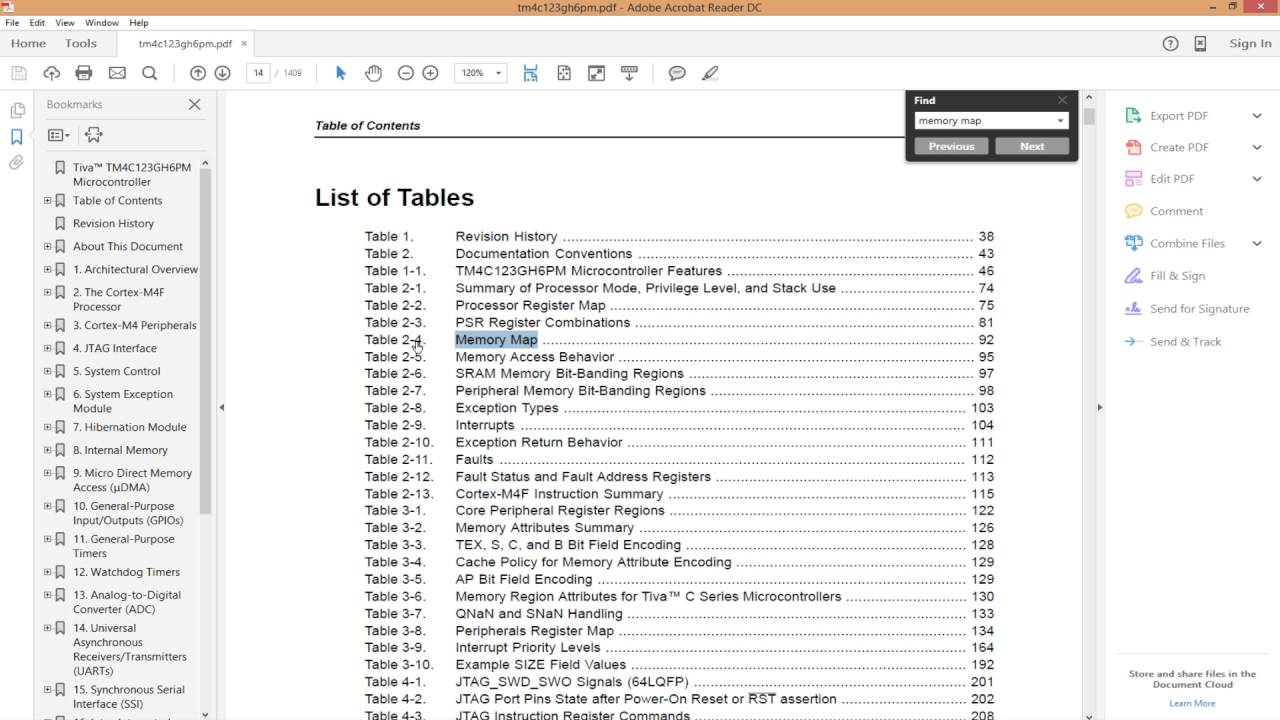The width and height of the screenshot is (1280, 720).
Task: Close the Find dialog
Action: click(x=1062, y=100)
